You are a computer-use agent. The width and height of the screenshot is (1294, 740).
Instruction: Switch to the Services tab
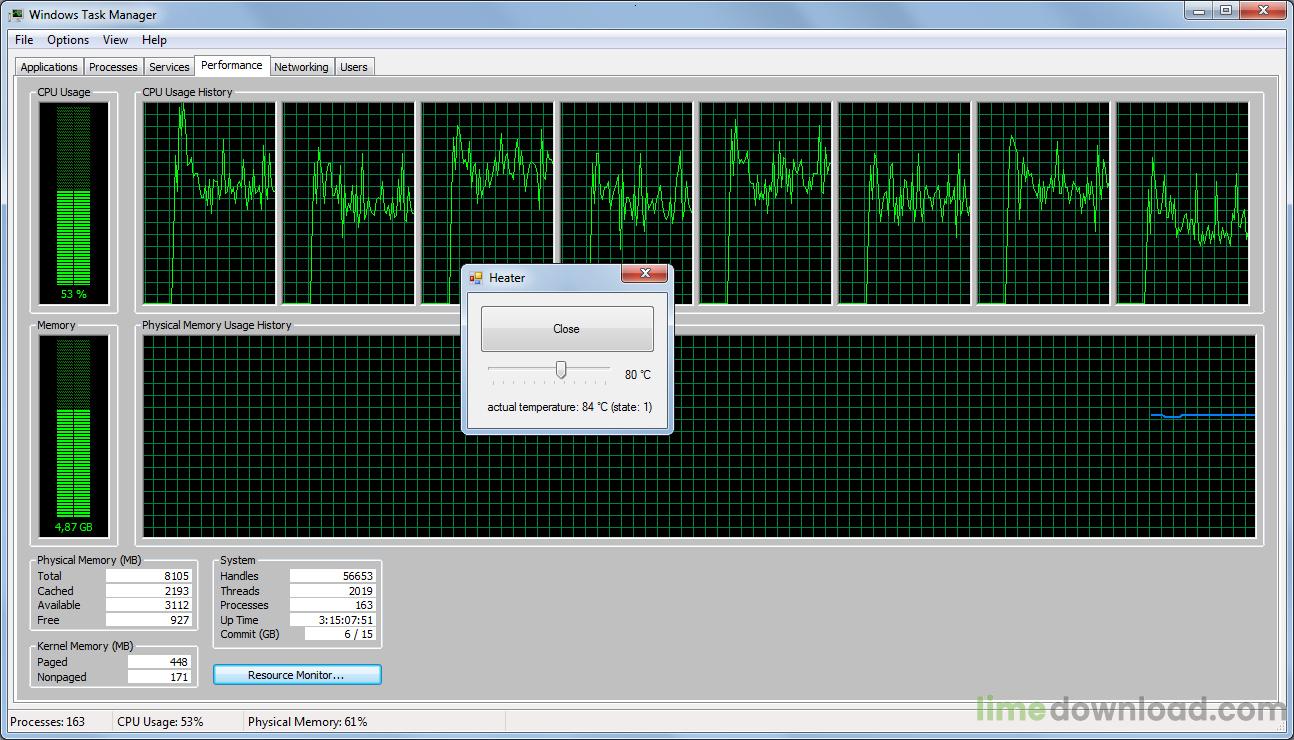pyautogui.click(x=169, y=67)
